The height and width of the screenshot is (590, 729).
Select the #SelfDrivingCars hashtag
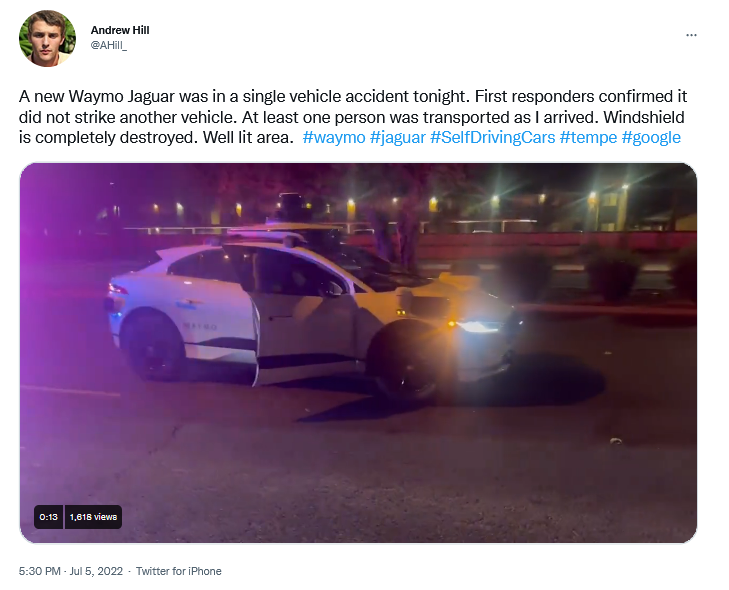[492, 138]
